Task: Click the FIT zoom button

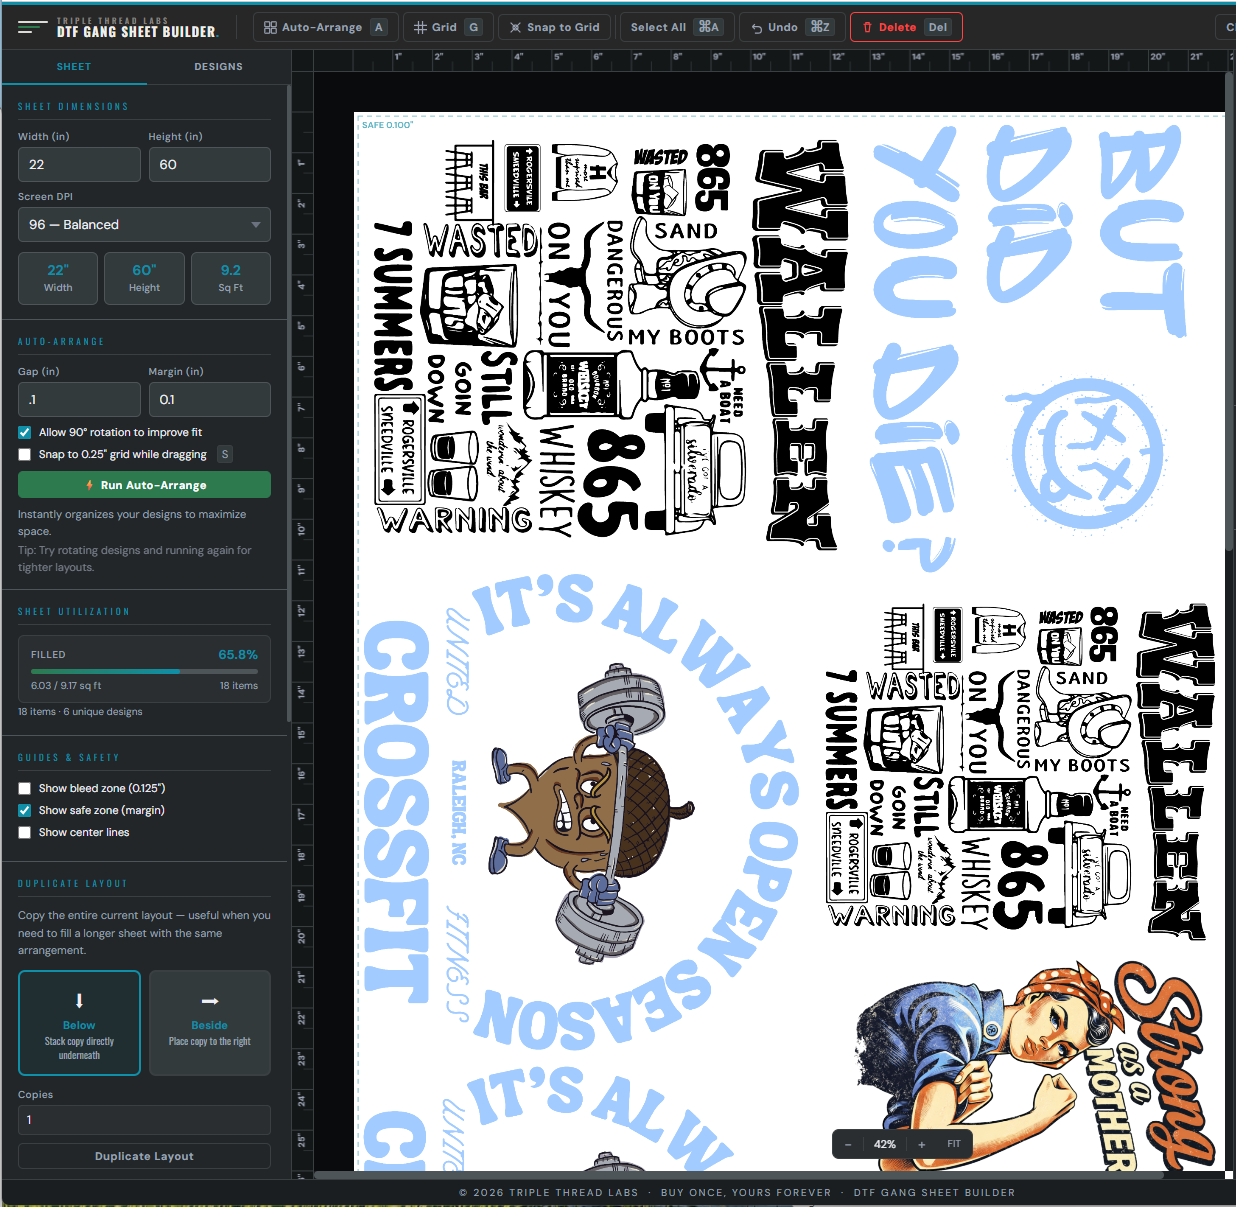Action: click(954, 1144)
